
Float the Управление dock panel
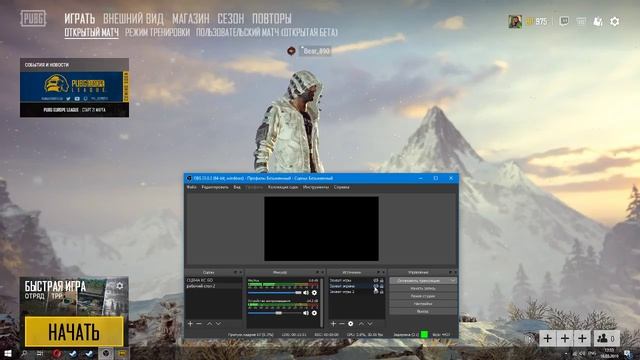click(450, 272)
